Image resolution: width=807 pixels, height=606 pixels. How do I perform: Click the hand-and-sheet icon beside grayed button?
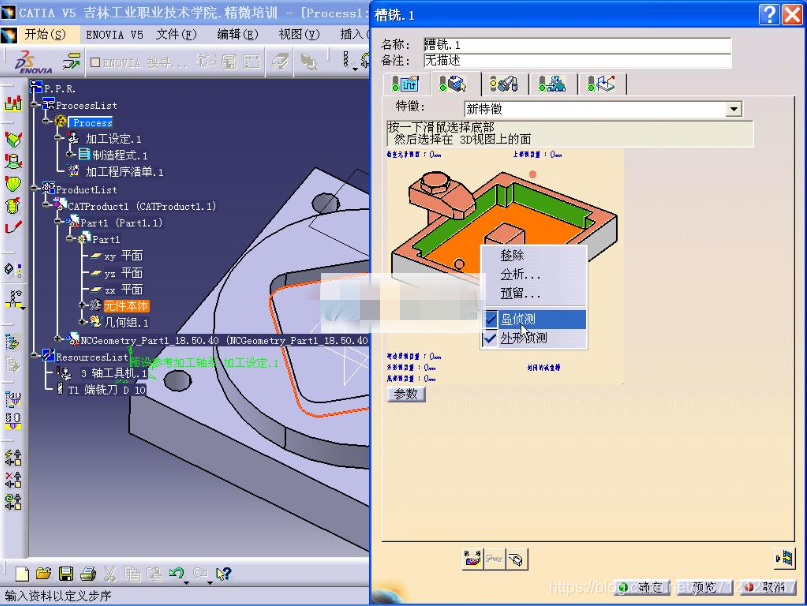(517, 559)
